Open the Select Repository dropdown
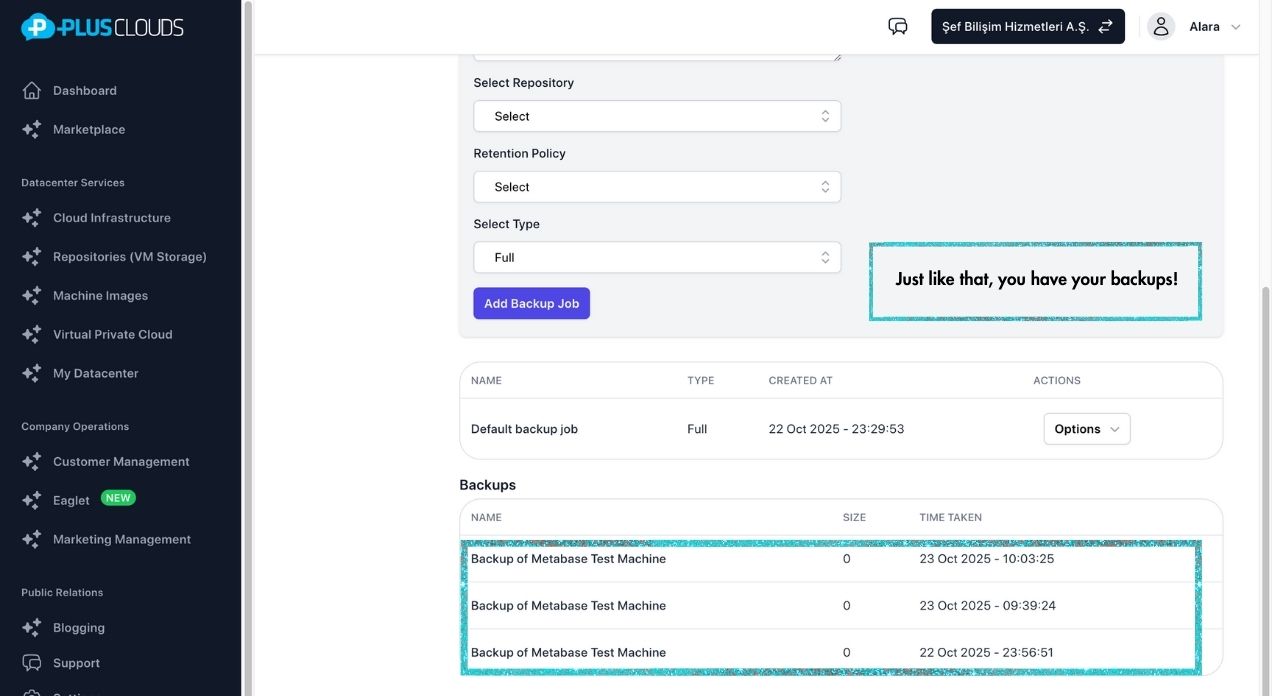The width and height of the screenshot is (1272, 696). pos(657,116)
